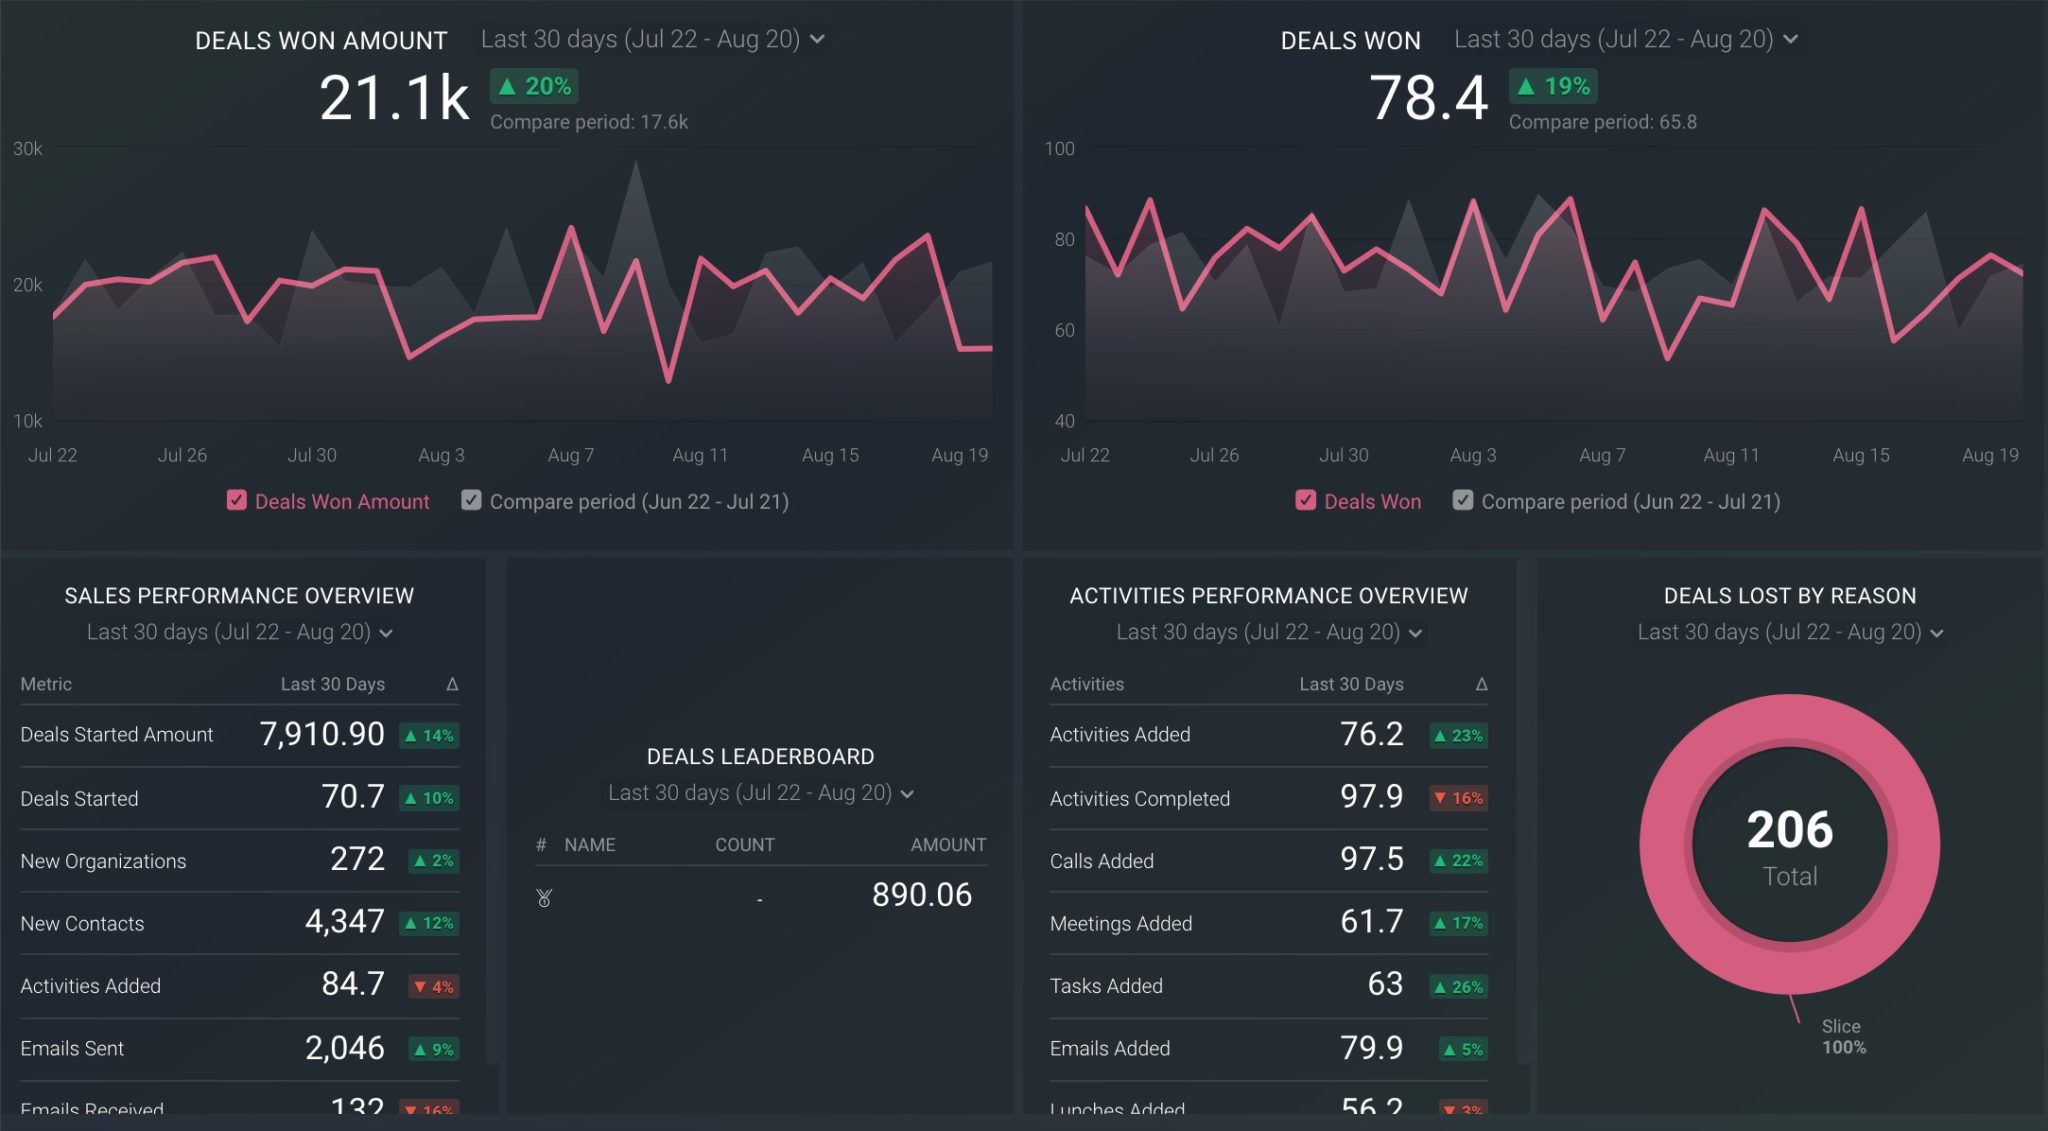Select the NAME column header
The width and height of the screenshot is (2048, 1131).
coord(591,845)
